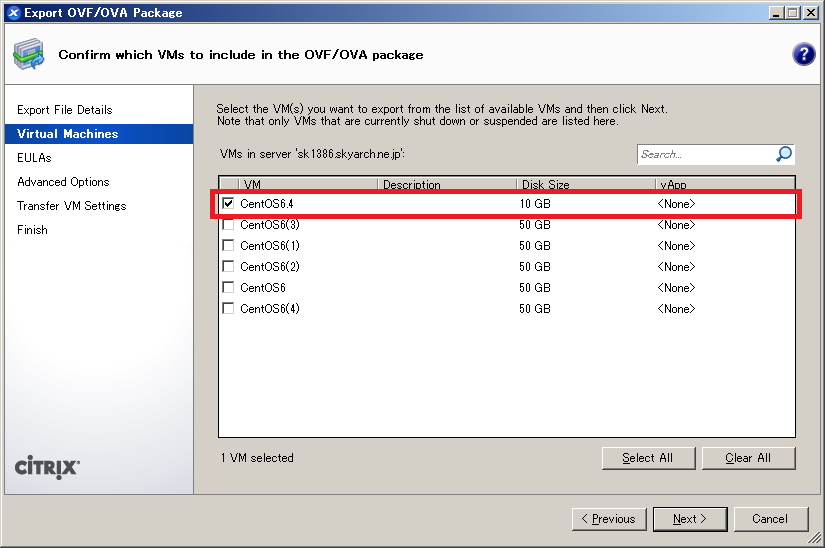Minimize the Export OVF/OVA window
825x548 pixels.
[776, 13]
